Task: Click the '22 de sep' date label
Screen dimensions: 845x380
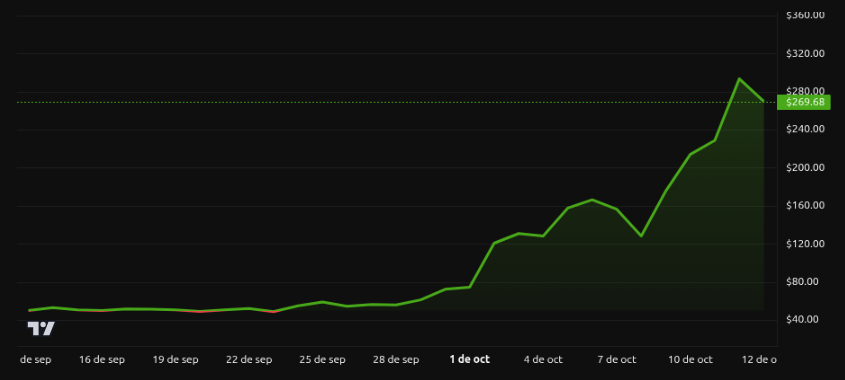Action: (x=249, y=360)
